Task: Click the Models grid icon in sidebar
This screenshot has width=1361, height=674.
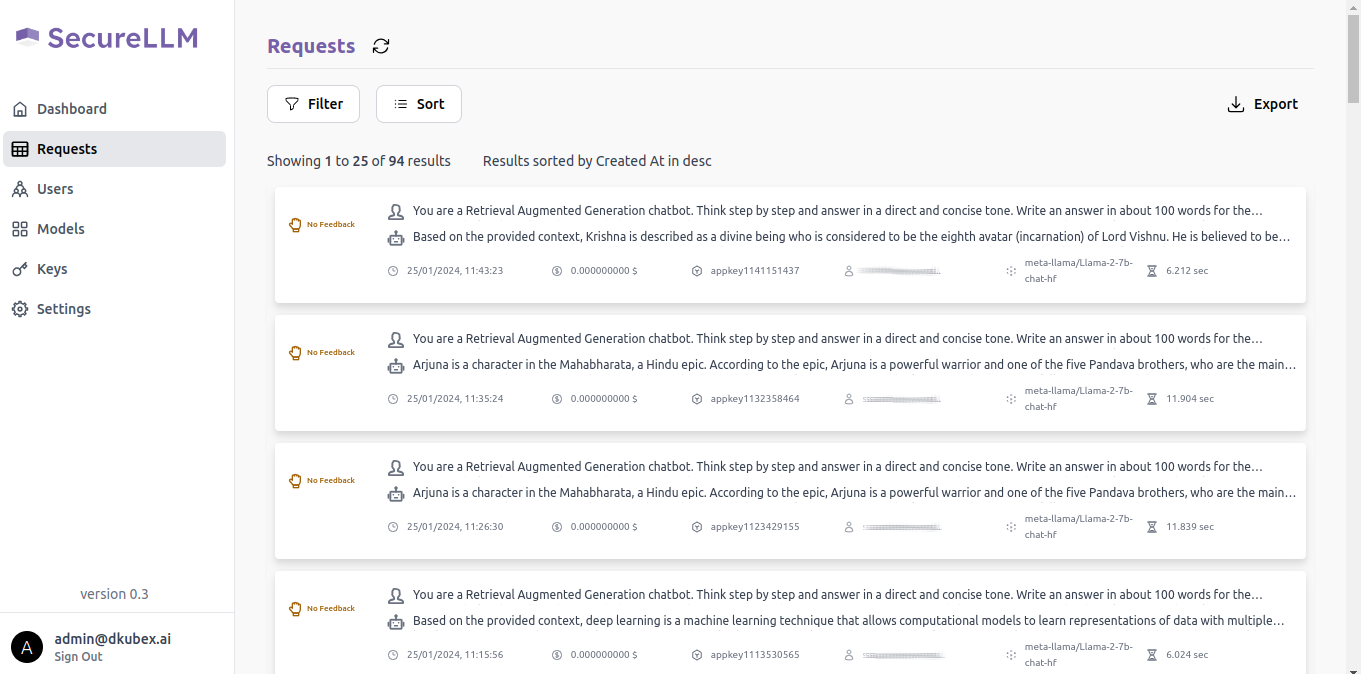Action: click(20, 229)
